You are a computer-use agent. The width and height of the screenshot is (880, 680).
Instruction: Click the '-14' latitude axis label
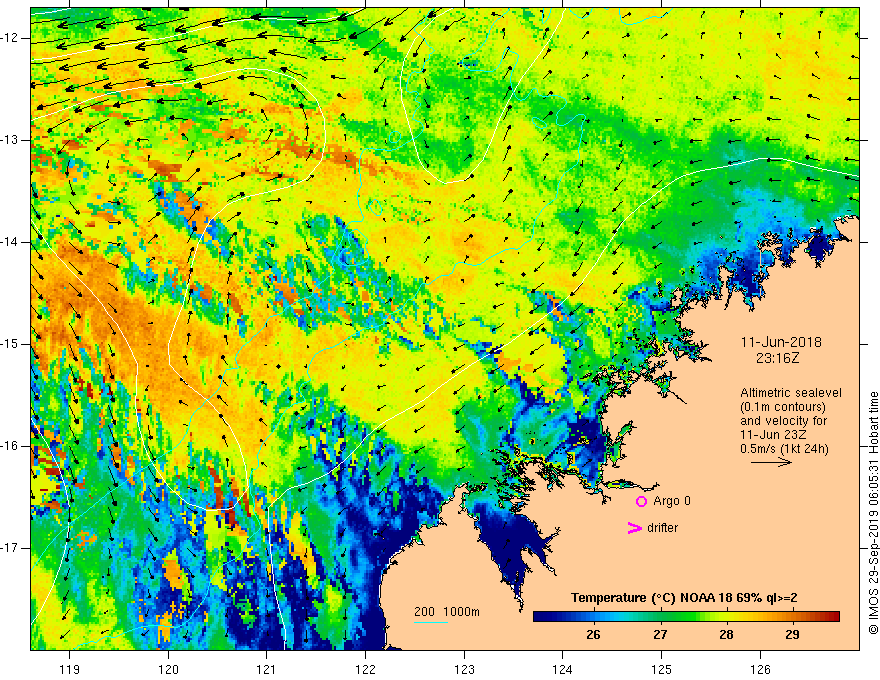[x=10, y=242]
